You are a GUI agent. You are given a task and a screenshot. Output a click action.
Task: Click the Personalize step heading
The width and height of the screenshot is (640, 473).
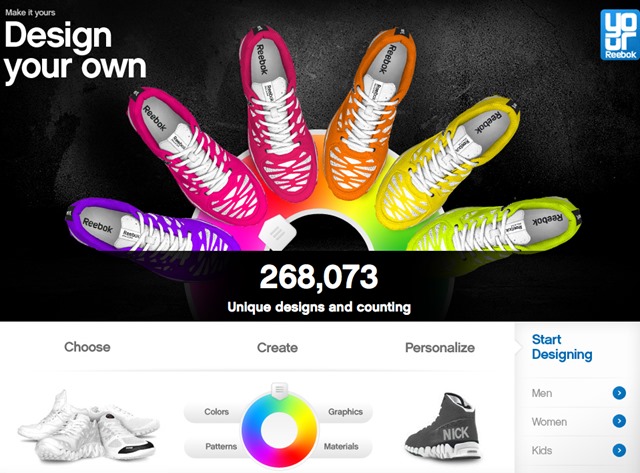[440, 348]
